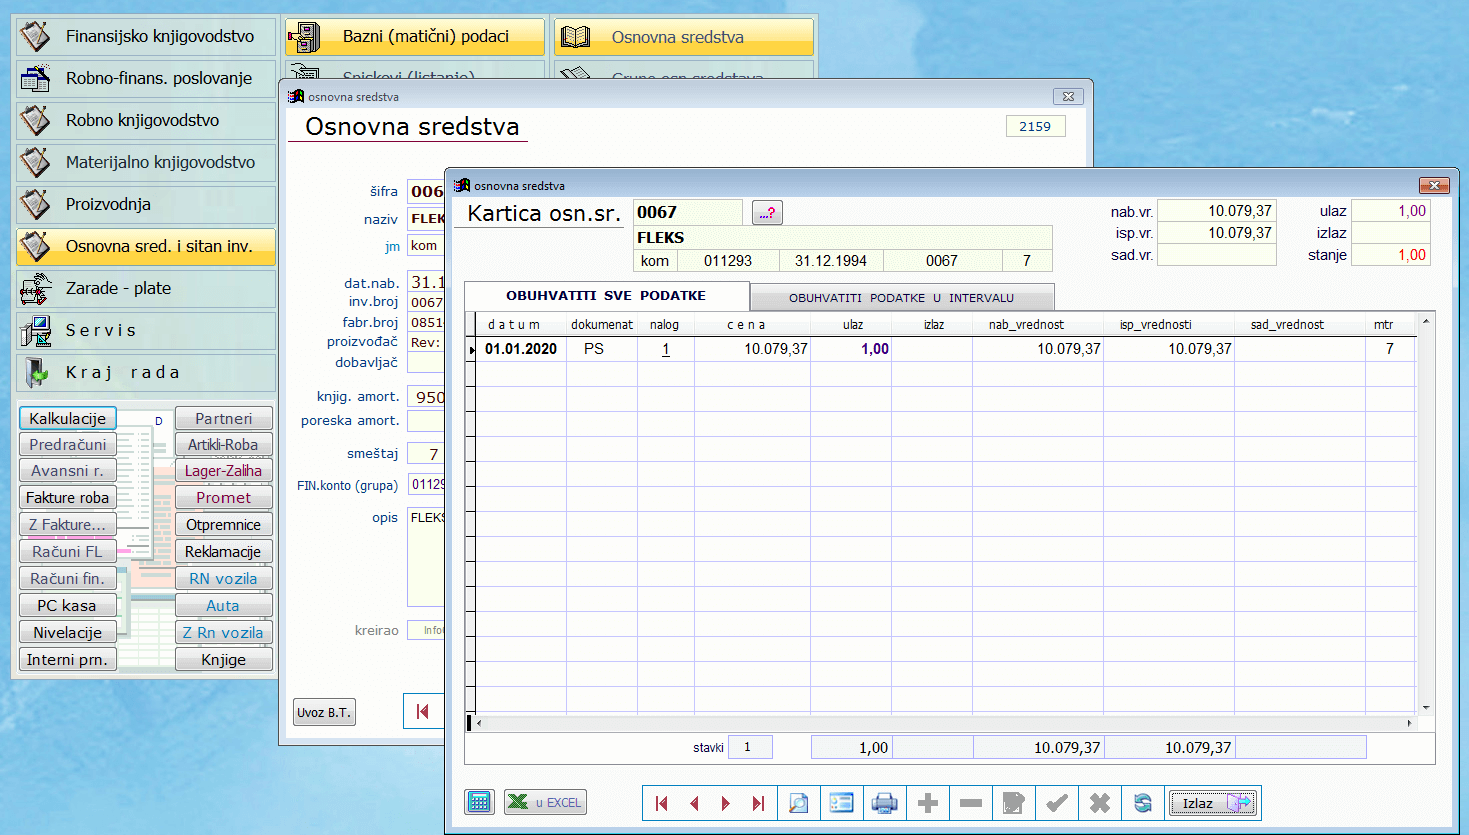The width and height of the screenshot is (1469, 835).
Task: Open the Kalkulacije shortcut button
Action: pyautogui.click(x=67, y=418)
